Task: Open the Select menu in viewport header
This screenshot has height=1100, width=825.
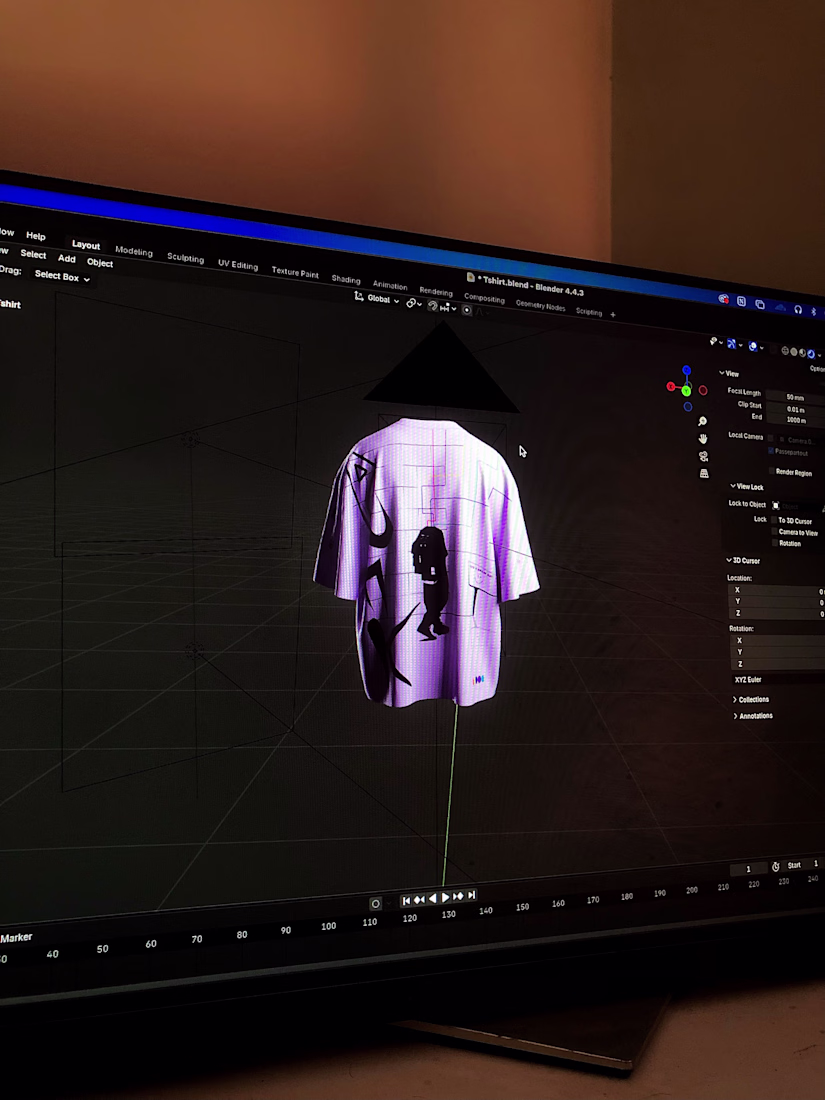Action: pos(33,254)
